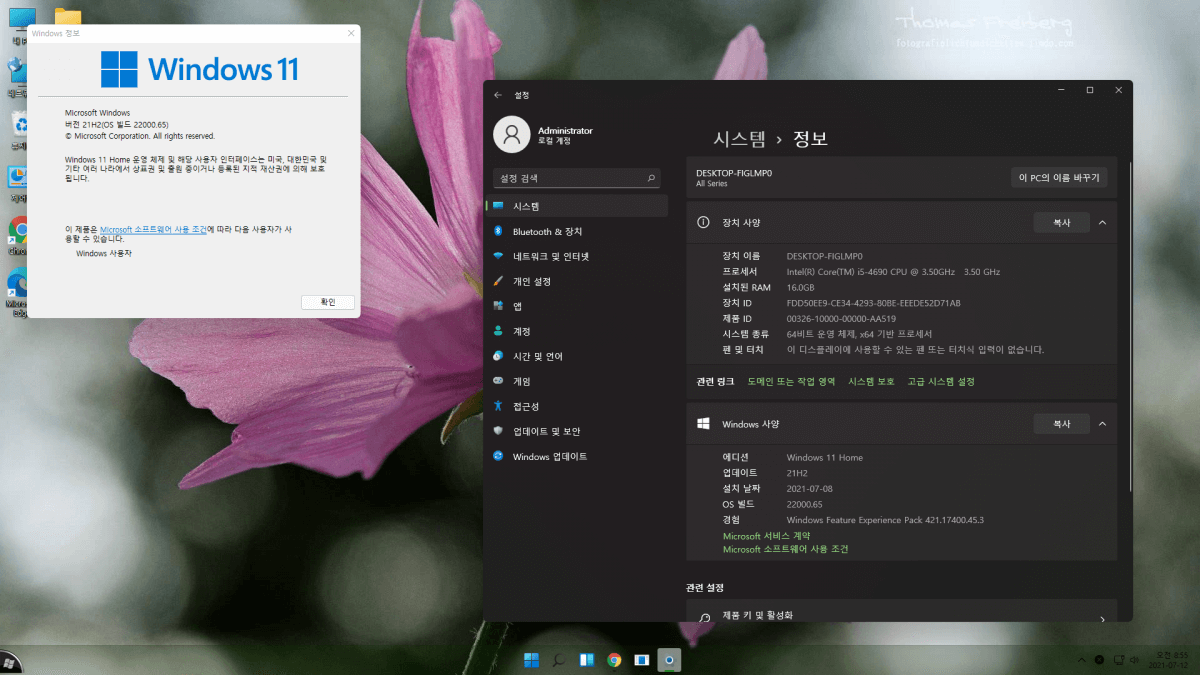Open 업데이트 및 보안 settings

[x=578, y=431]
